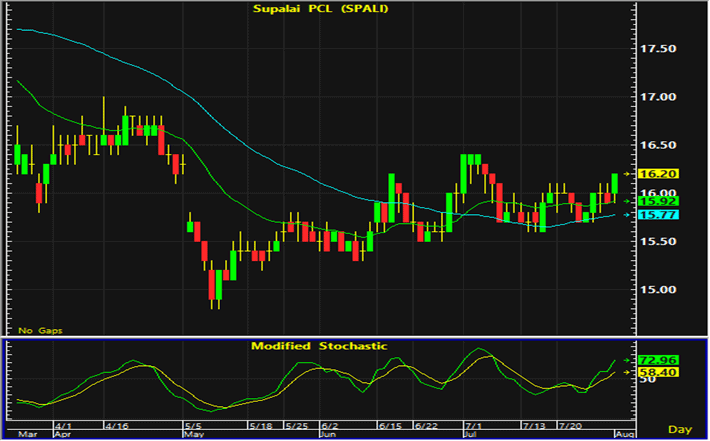710x441 pixels.
Task: Click the 15.77 cyan moving average value
Action: pyautogui.click(x=658, y=215)
